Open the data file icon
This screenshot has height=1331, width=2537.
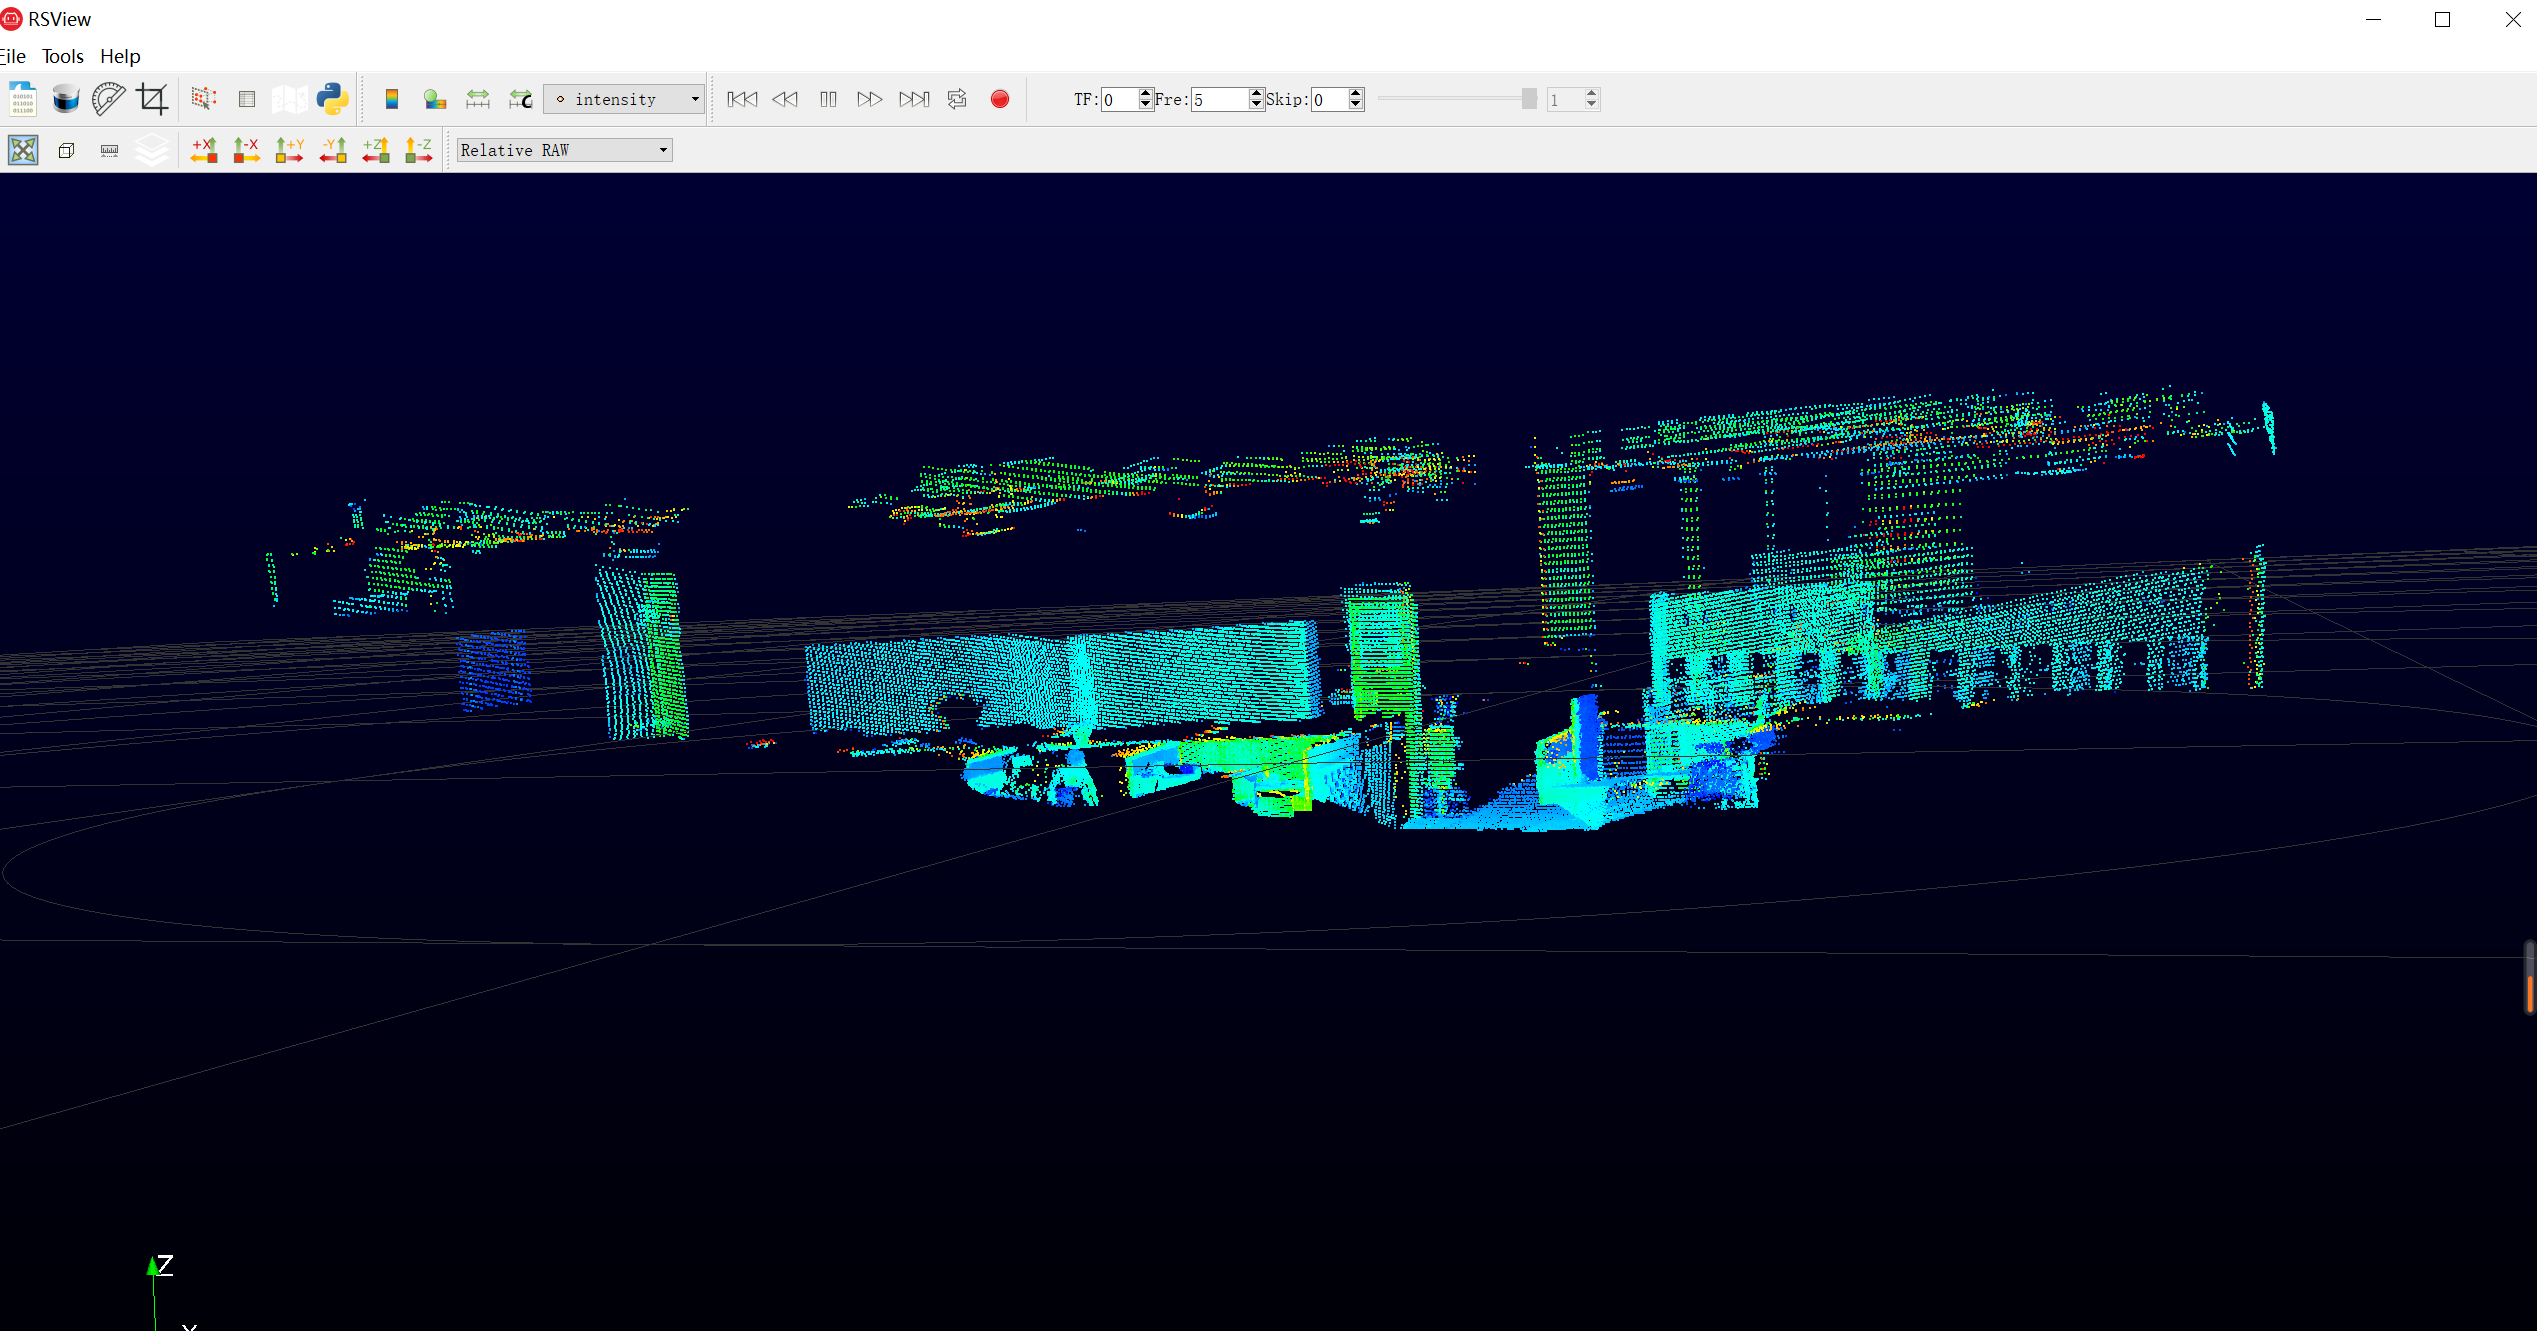pyautogui.click(x=22, y=99)
